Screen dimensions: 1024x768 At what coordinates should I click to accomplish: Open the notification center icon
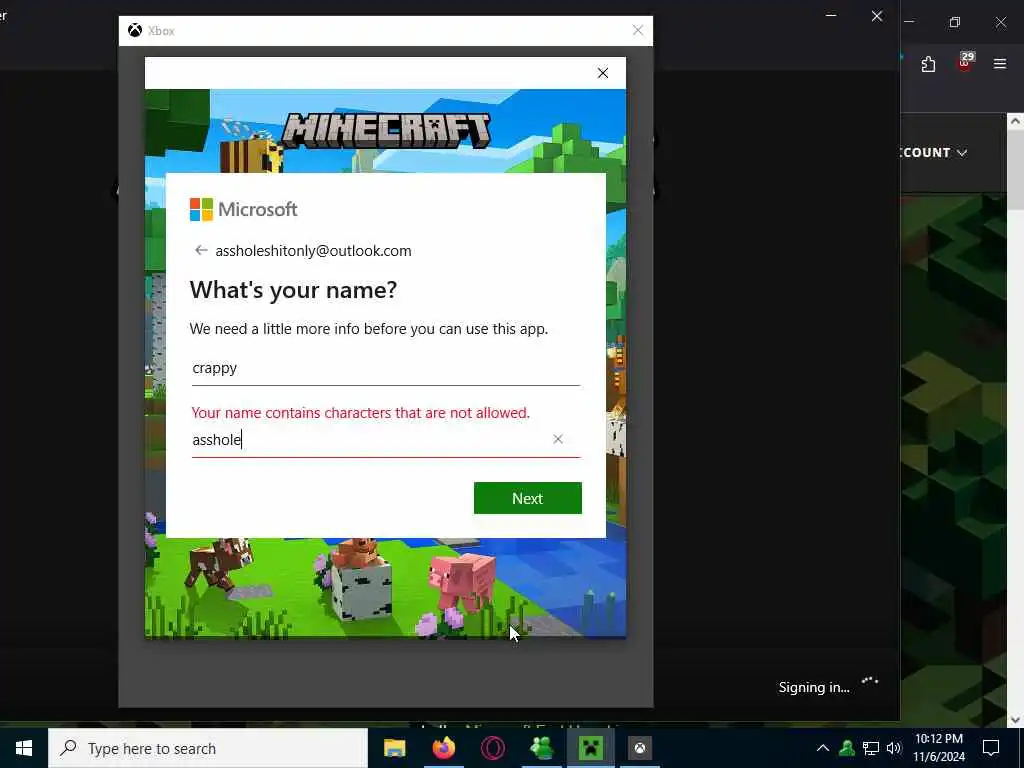pos(991,748)
